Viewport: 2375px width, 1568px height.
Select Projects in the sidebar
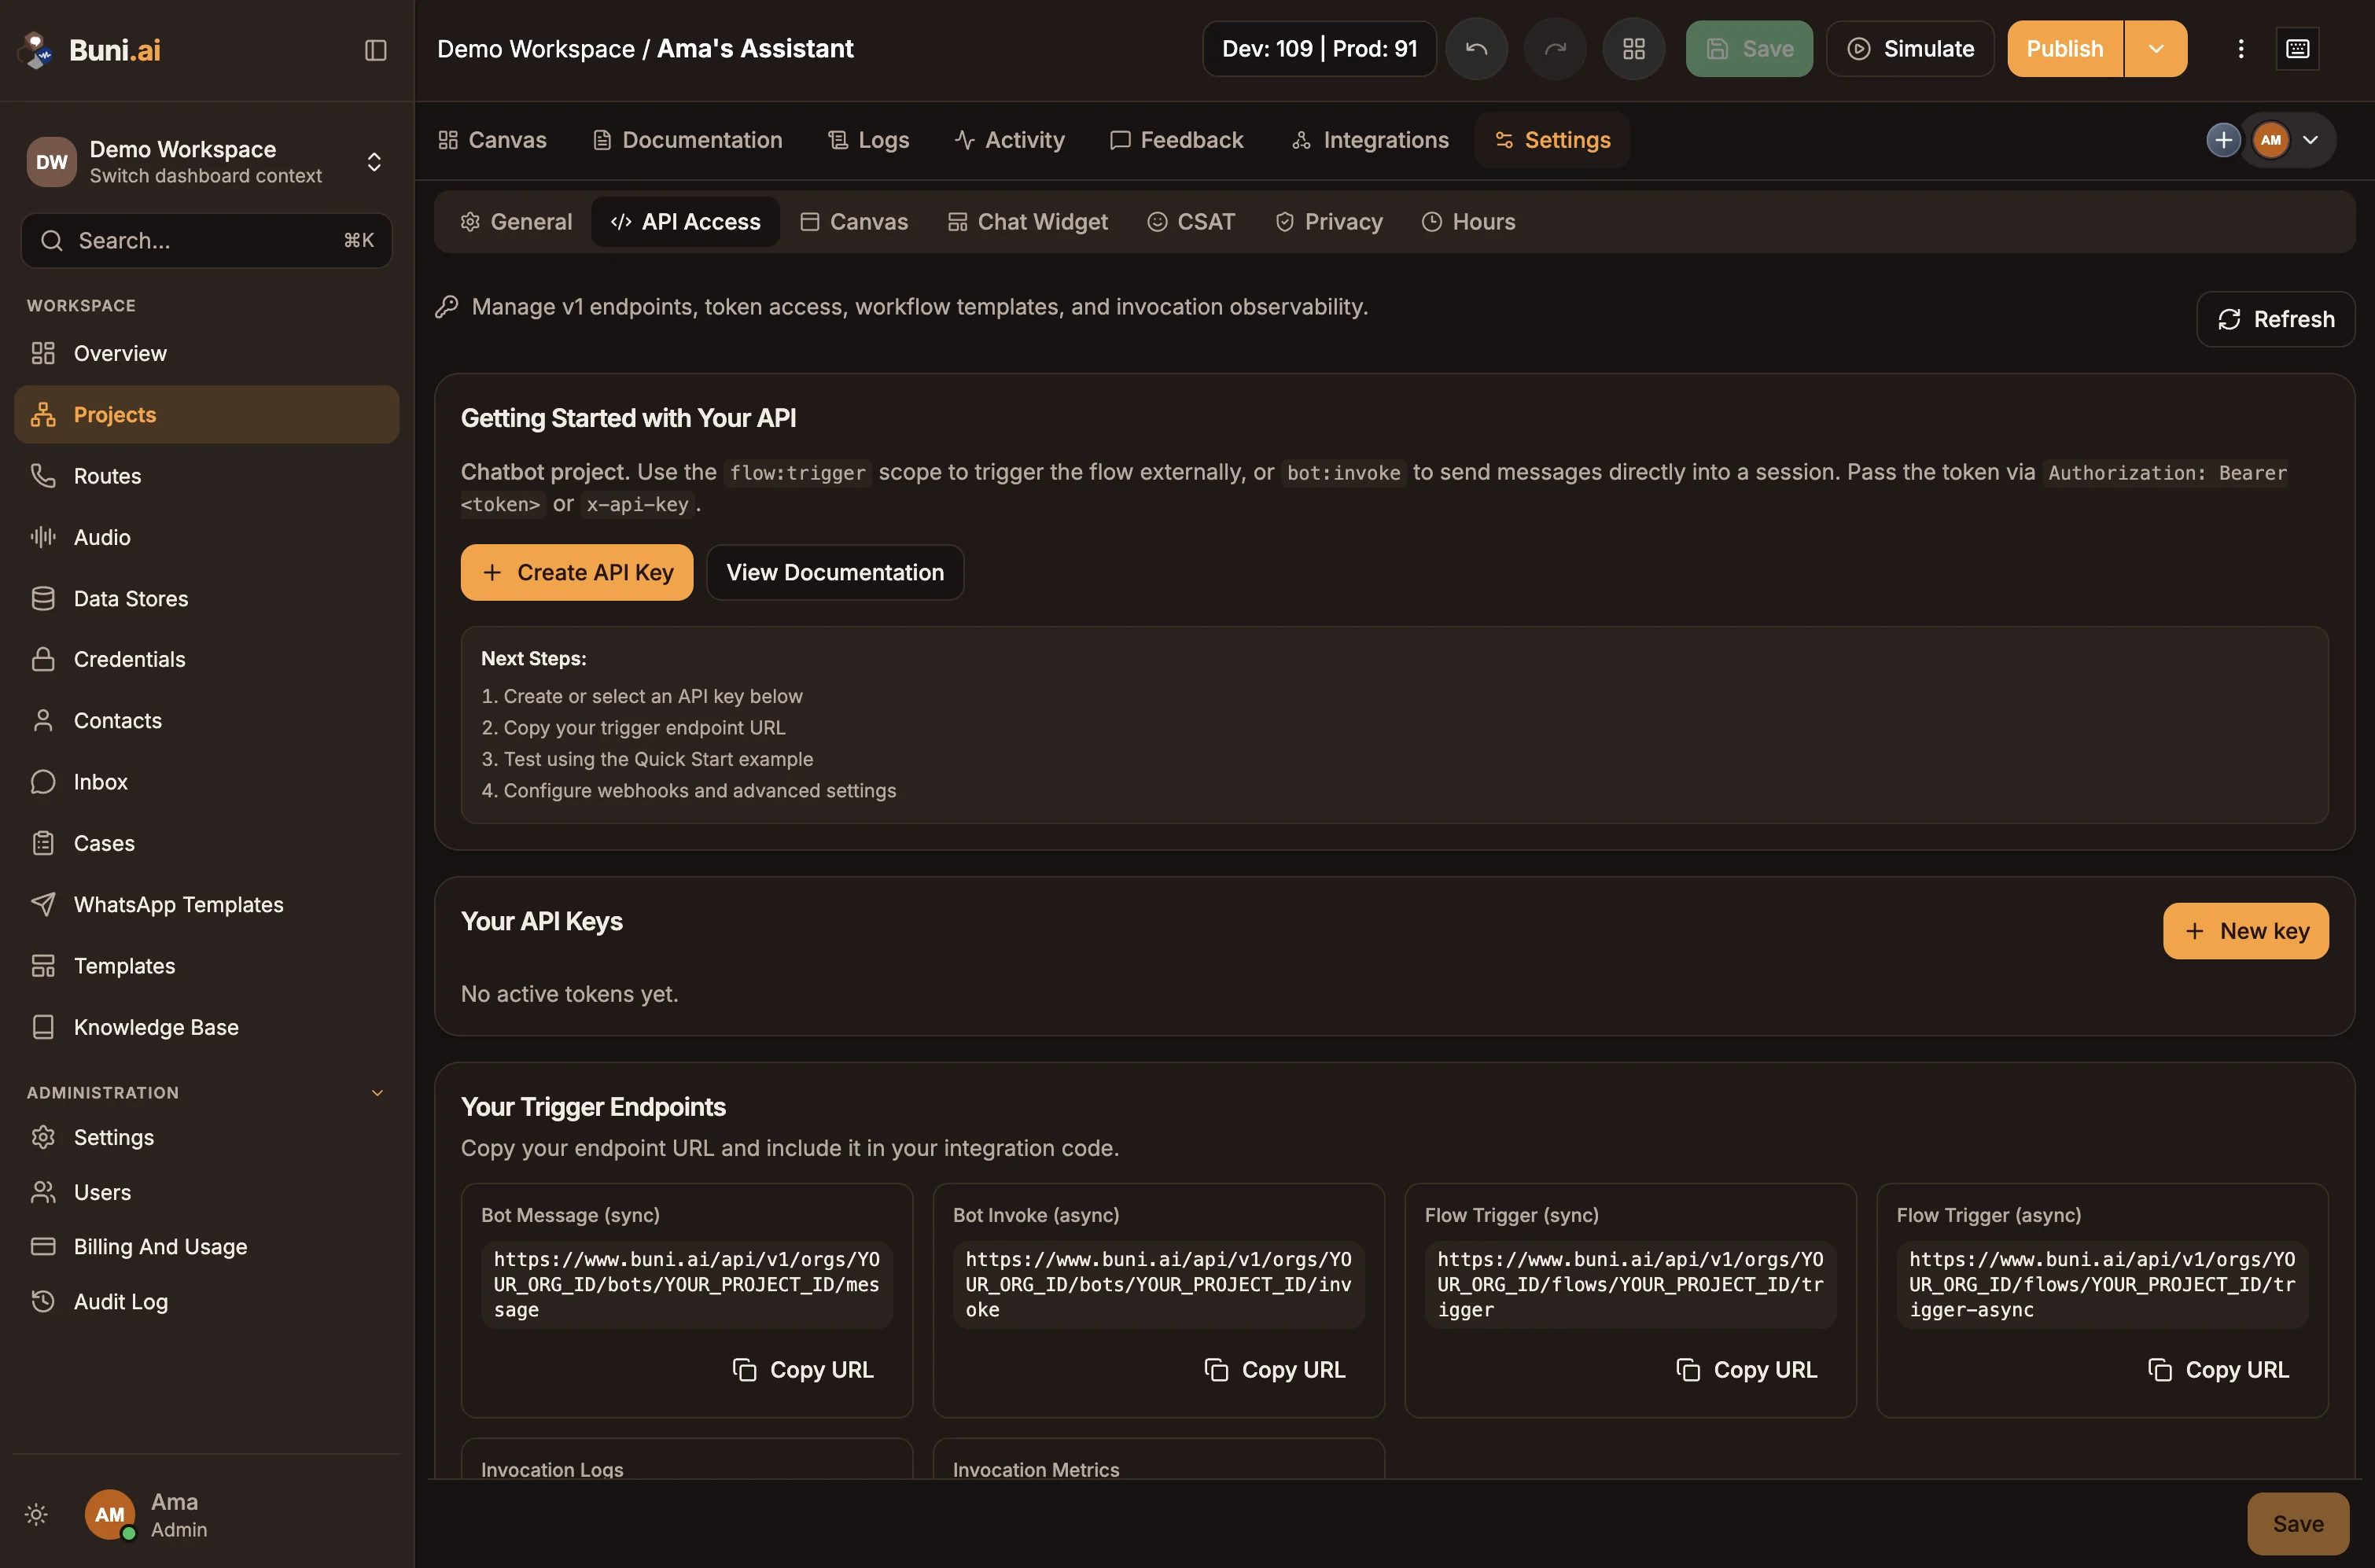click(x=207, y=414)
